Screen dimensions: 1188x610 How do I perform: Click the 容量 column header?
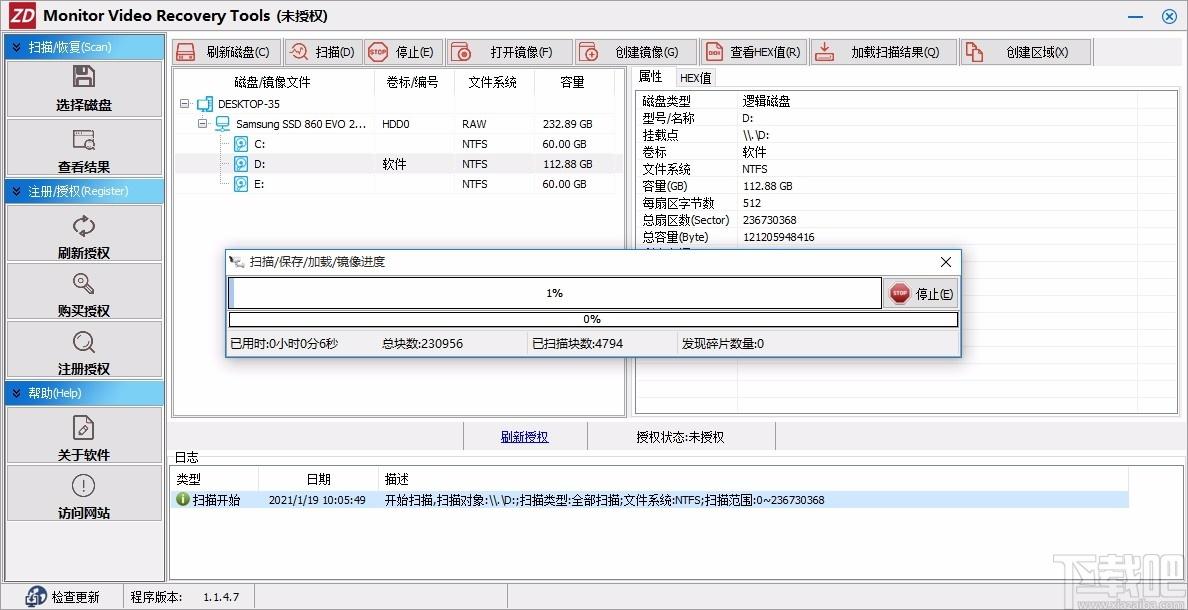(573, 82)
